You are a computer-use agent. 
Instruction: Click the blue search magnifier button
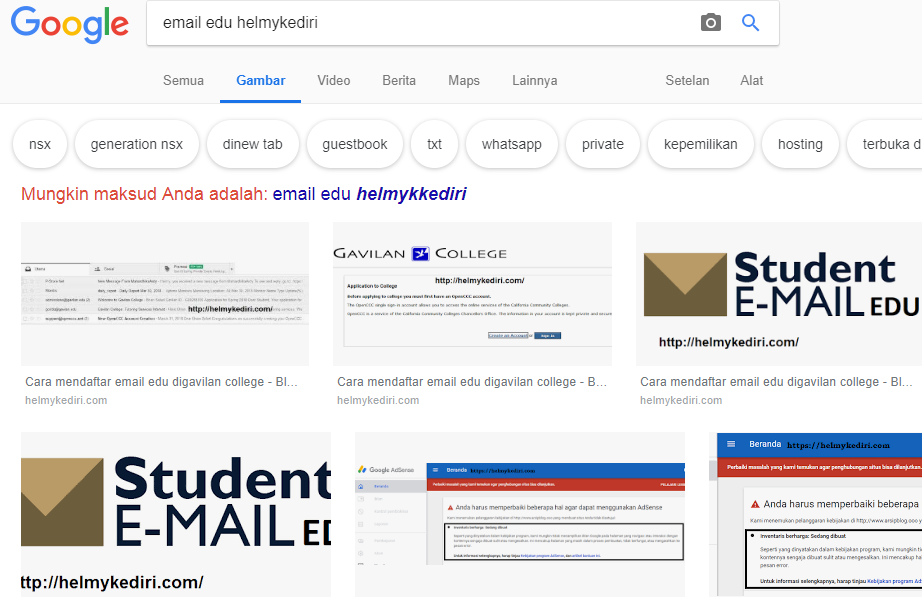[x=750, y=23]
